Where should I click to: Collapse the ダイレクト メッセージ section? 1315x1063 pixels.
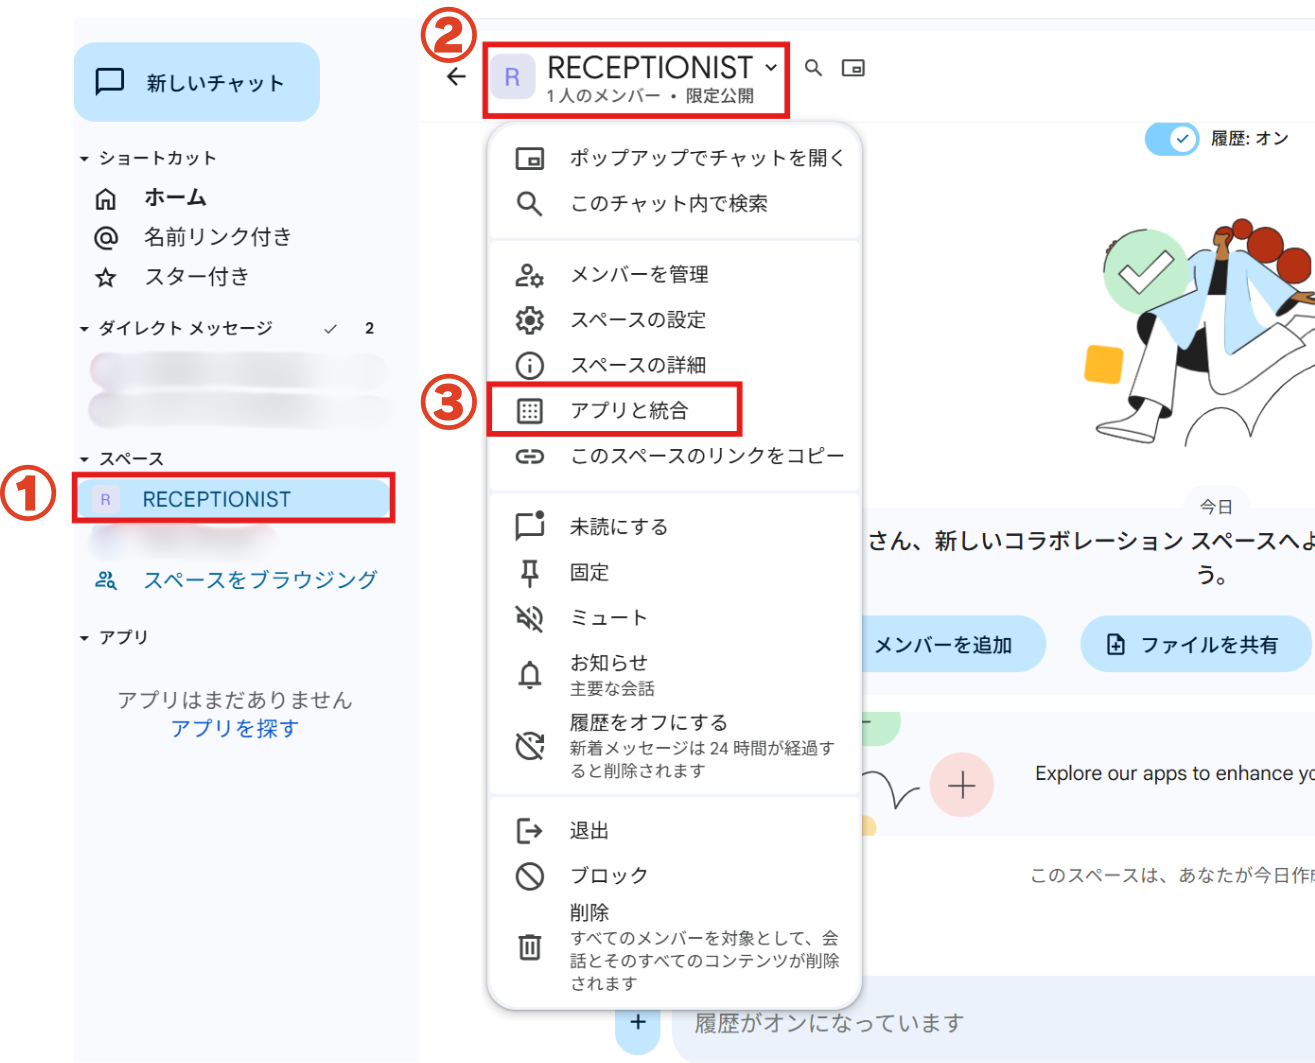[85, 329]
